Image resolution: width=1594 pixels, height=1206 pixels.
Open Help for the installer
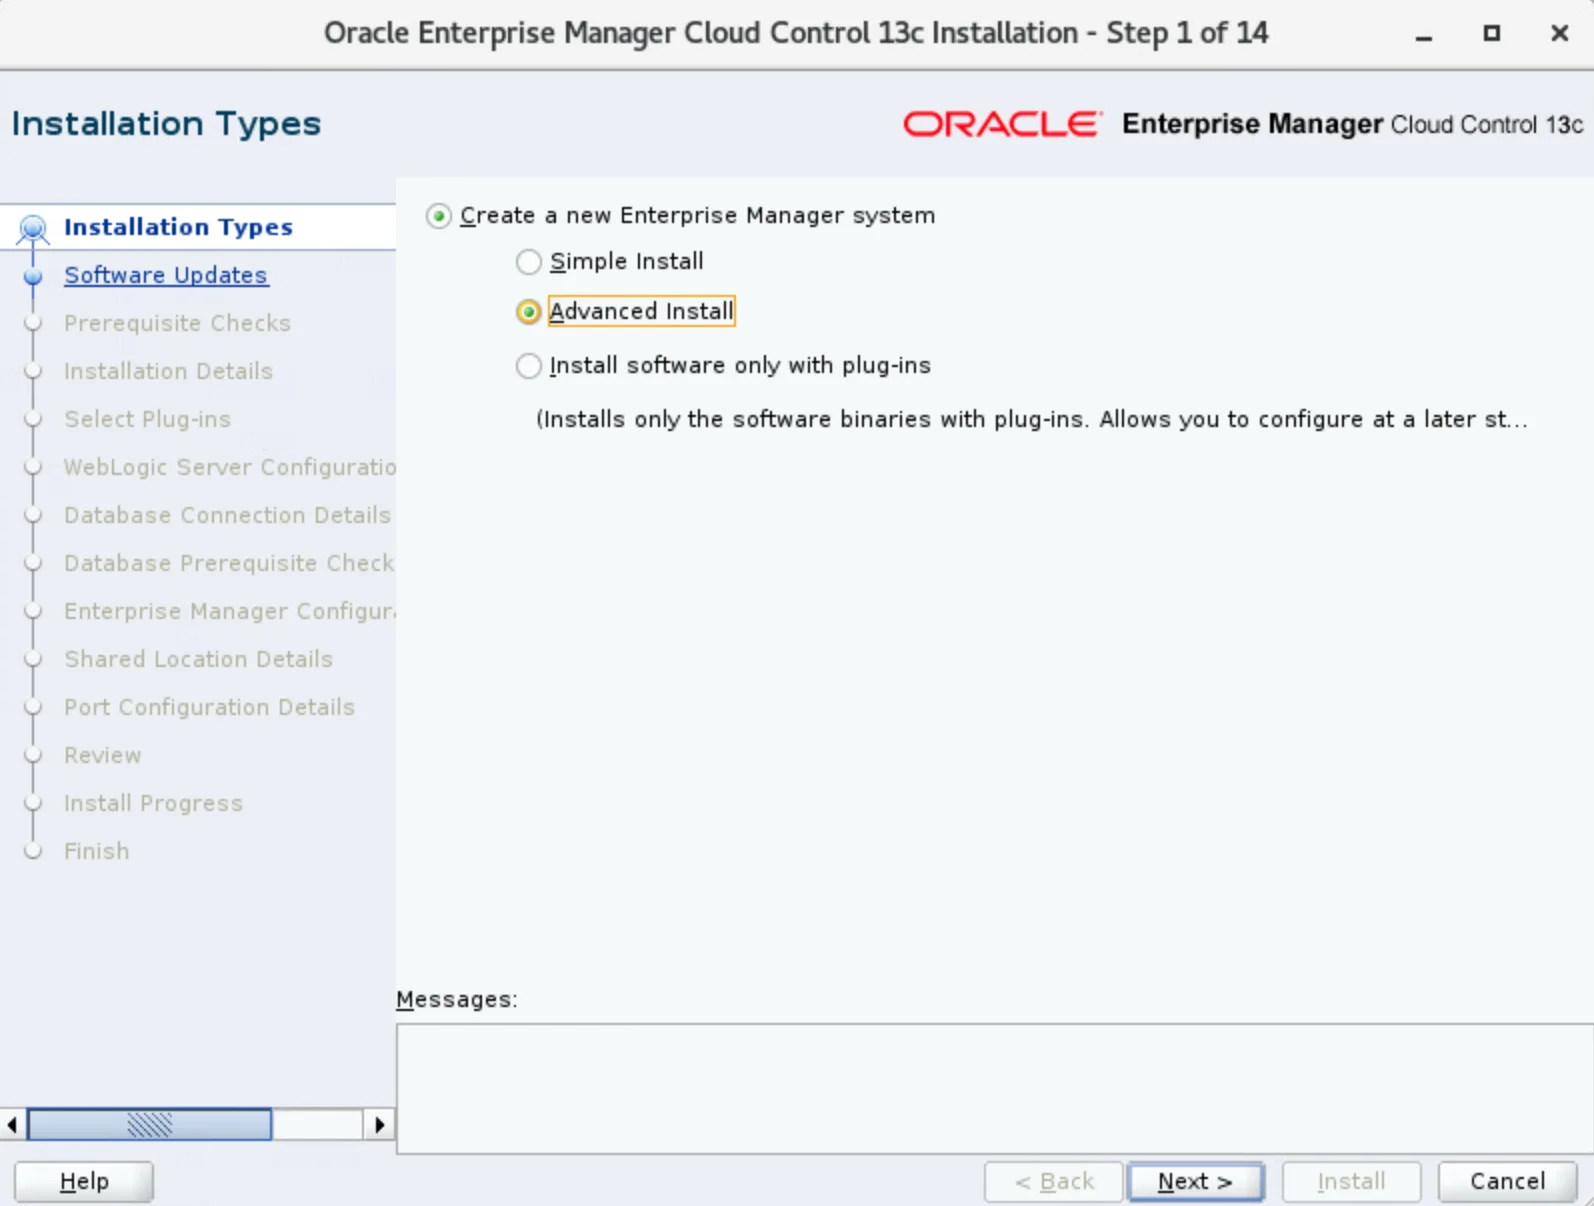point(84,1181)
